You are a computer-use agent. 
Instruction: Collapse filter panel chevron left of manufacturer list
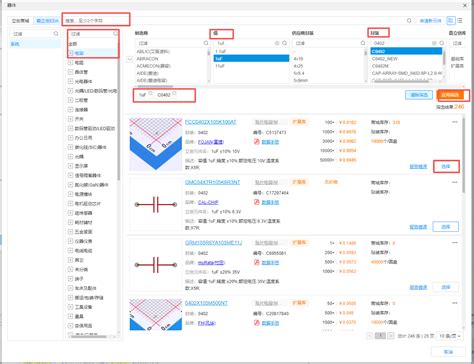tap(130, 59)
